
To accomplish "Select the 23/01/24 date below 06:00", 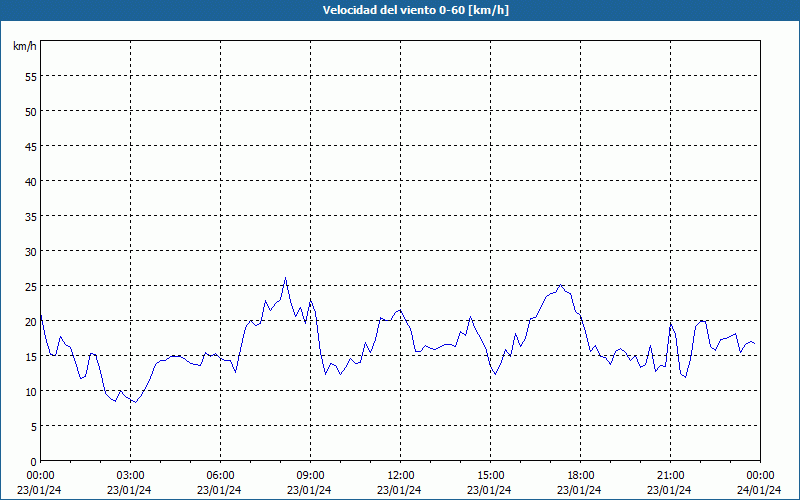I will pyautogui.click(x=219, y=490).
